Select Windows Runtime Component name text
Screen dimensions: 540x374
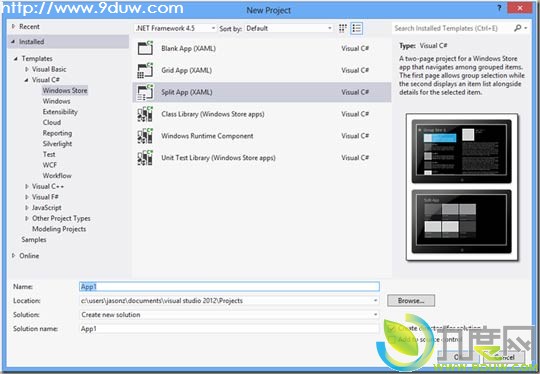[207, 136]
